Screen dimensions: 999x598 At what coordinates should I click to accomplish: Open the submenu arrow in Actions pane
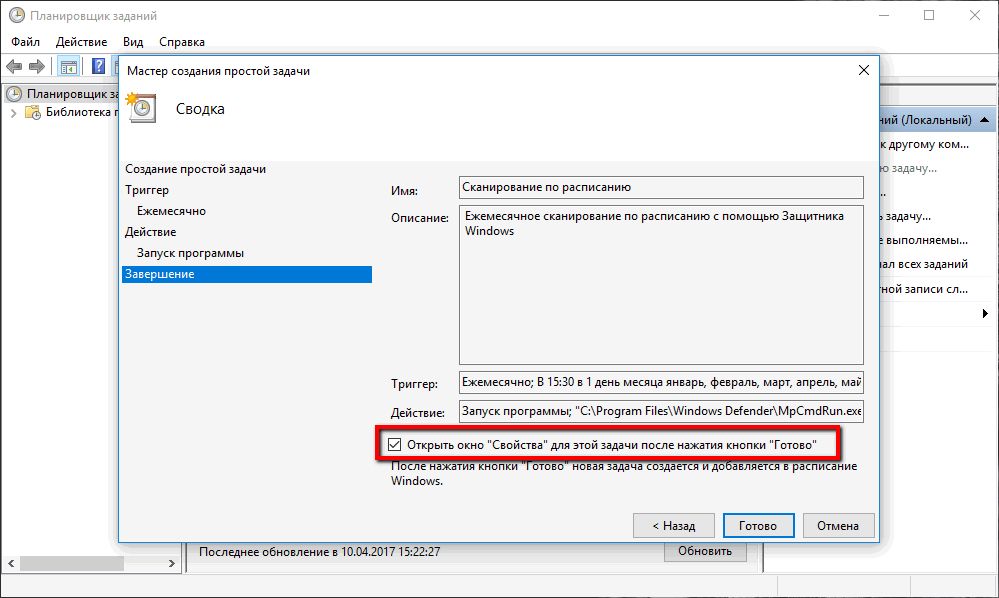(985, 313)
